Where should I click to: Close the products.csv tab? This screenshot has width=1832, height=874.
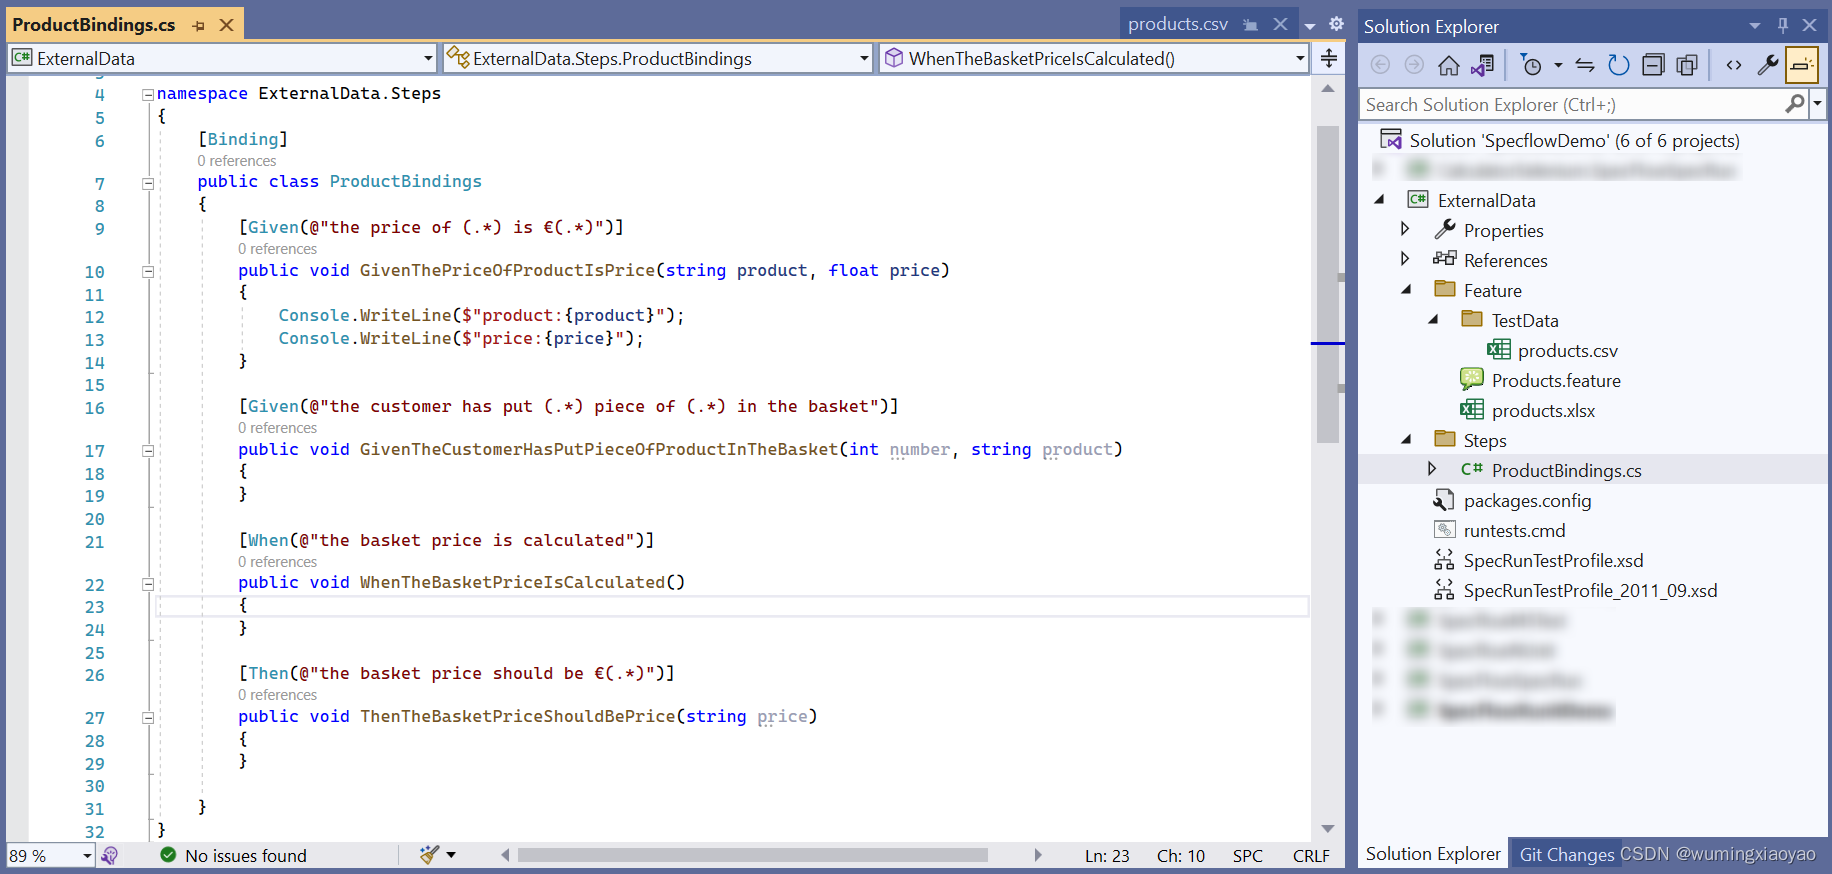click(x=1280, y=24)
